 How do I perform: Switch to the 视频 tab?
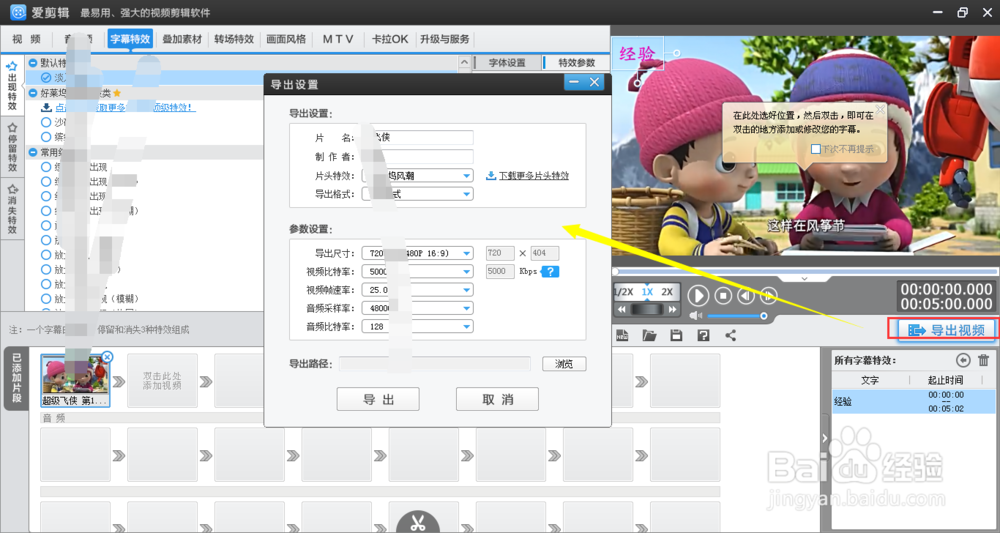tap(26, 39)
